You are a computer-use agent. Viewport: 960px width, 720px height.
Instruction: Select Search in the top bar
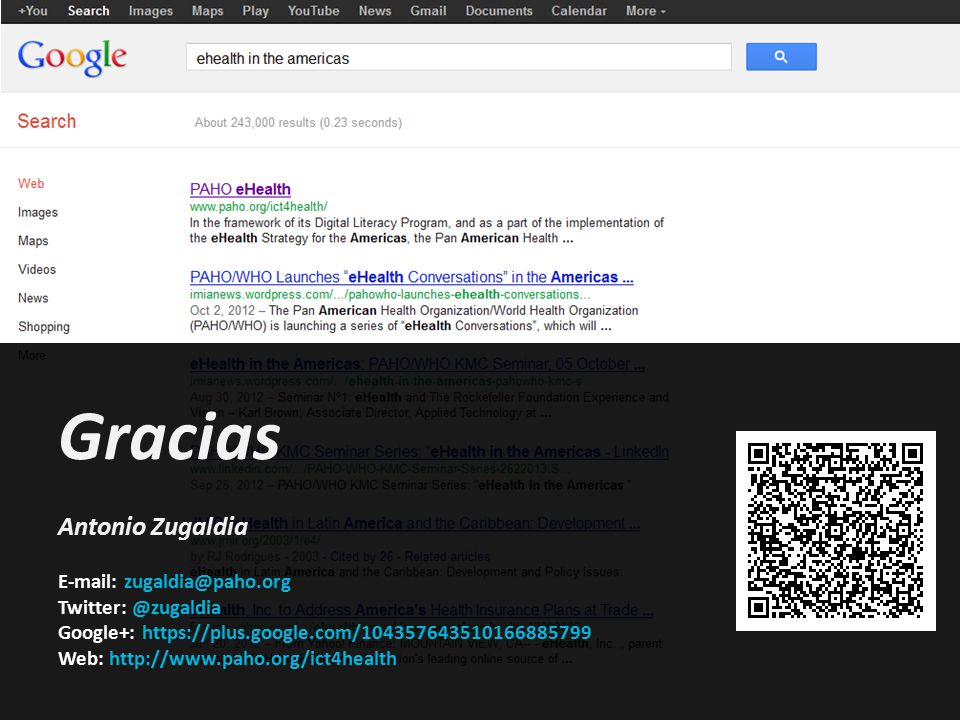click(x=88, y=11)
